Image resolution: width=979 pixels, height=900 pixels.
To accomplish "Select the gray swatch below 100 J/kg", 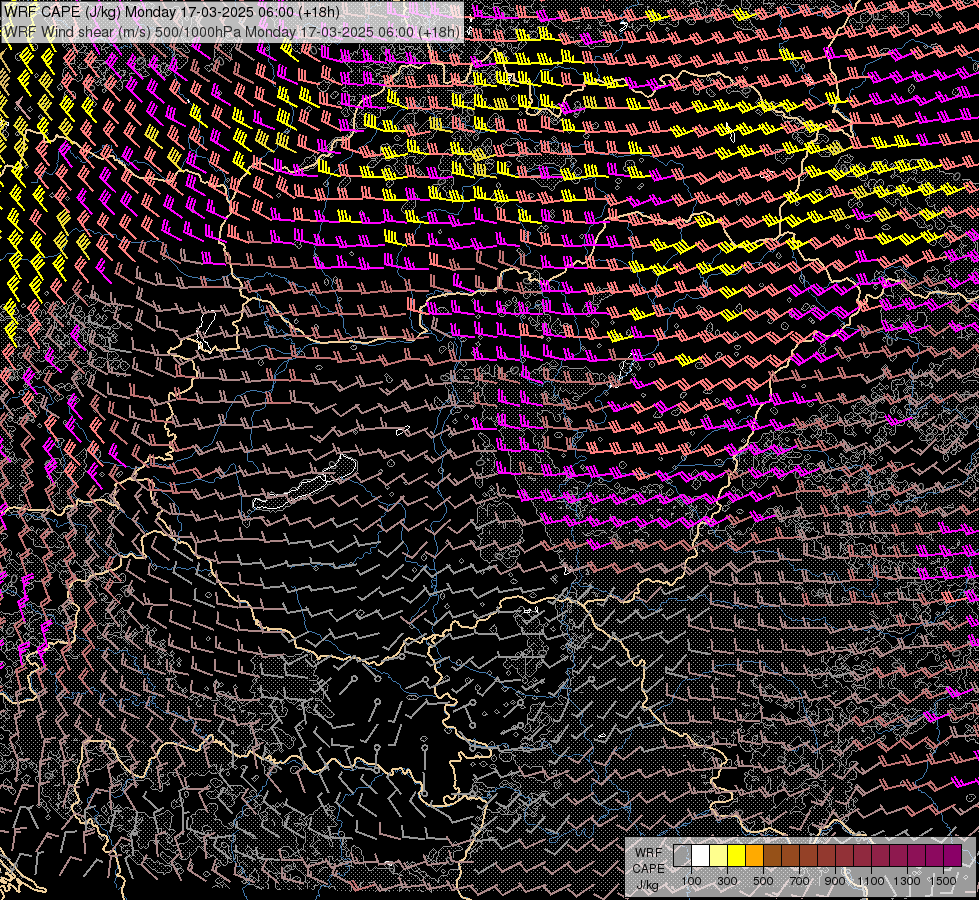I will click(x=682, y=855).
